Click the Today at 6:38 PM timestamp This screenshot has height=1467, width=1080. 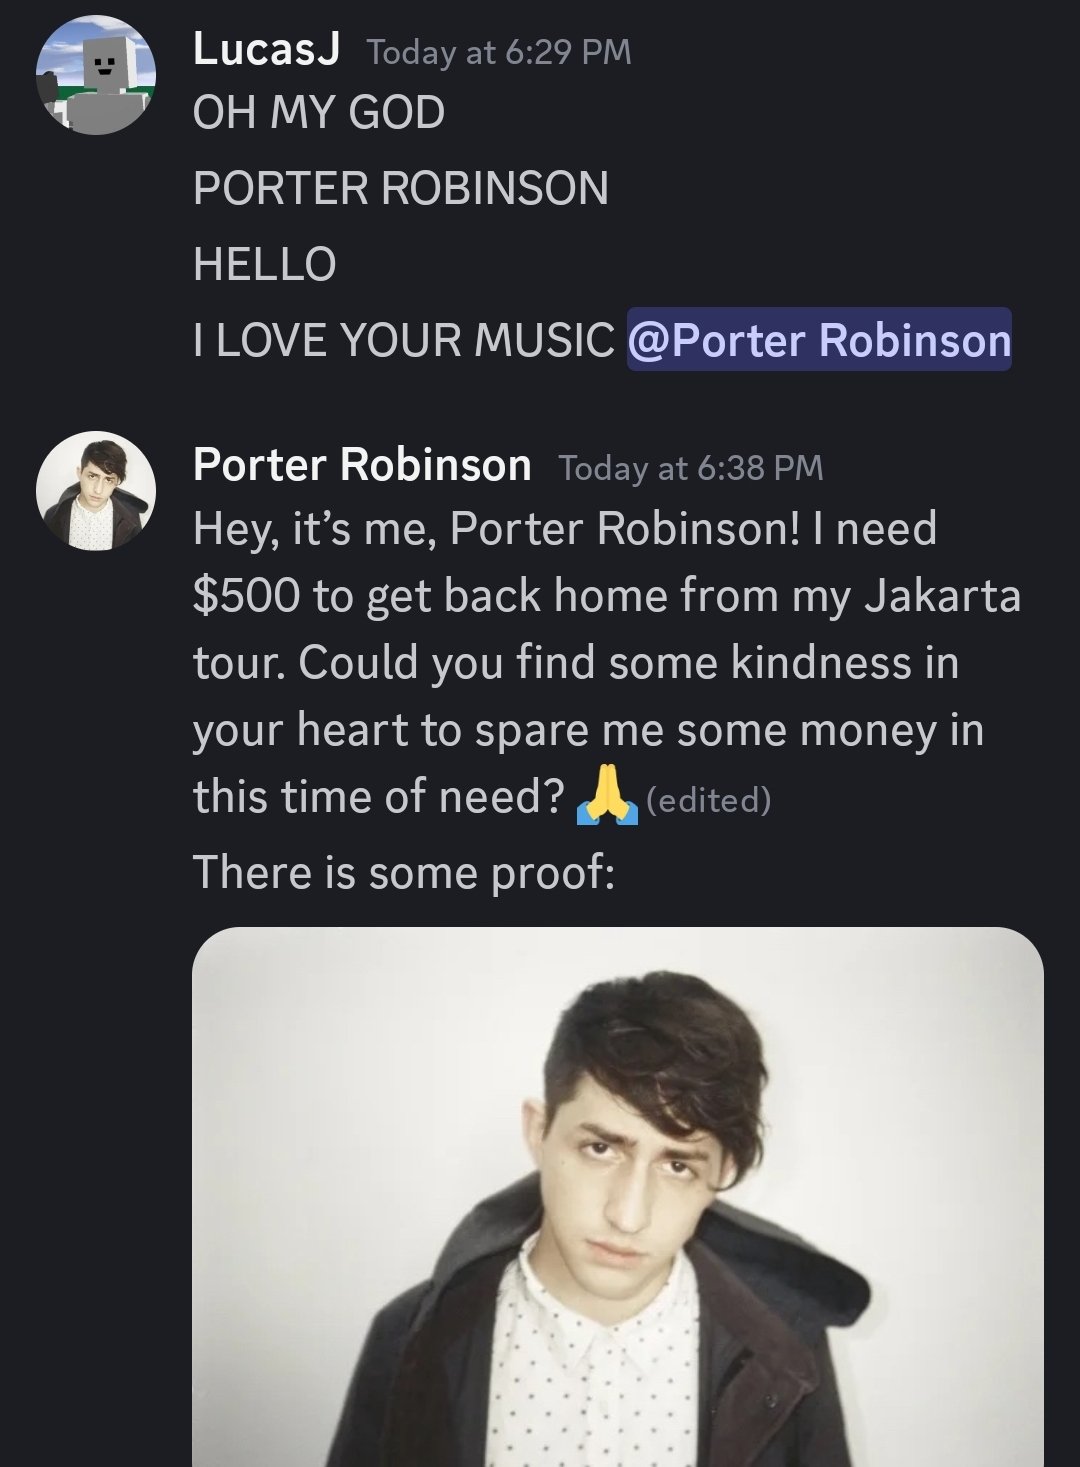point(691,467)
